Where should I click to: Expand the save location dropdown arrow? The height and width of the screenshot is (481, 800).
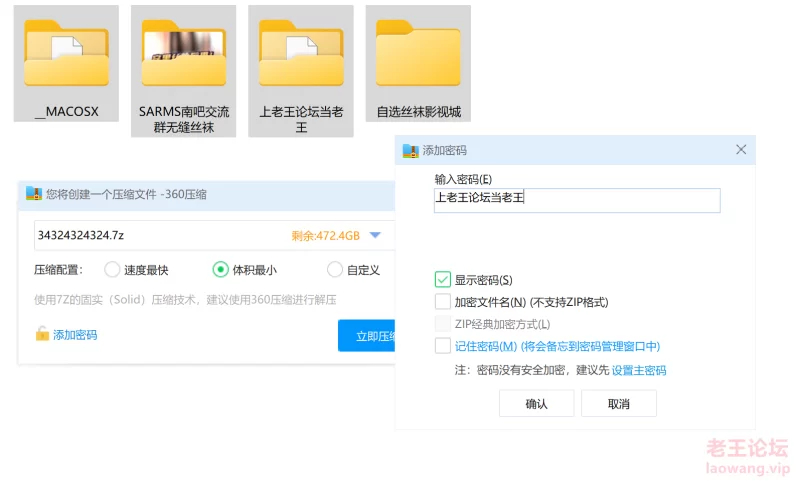[x=375, y=235]
